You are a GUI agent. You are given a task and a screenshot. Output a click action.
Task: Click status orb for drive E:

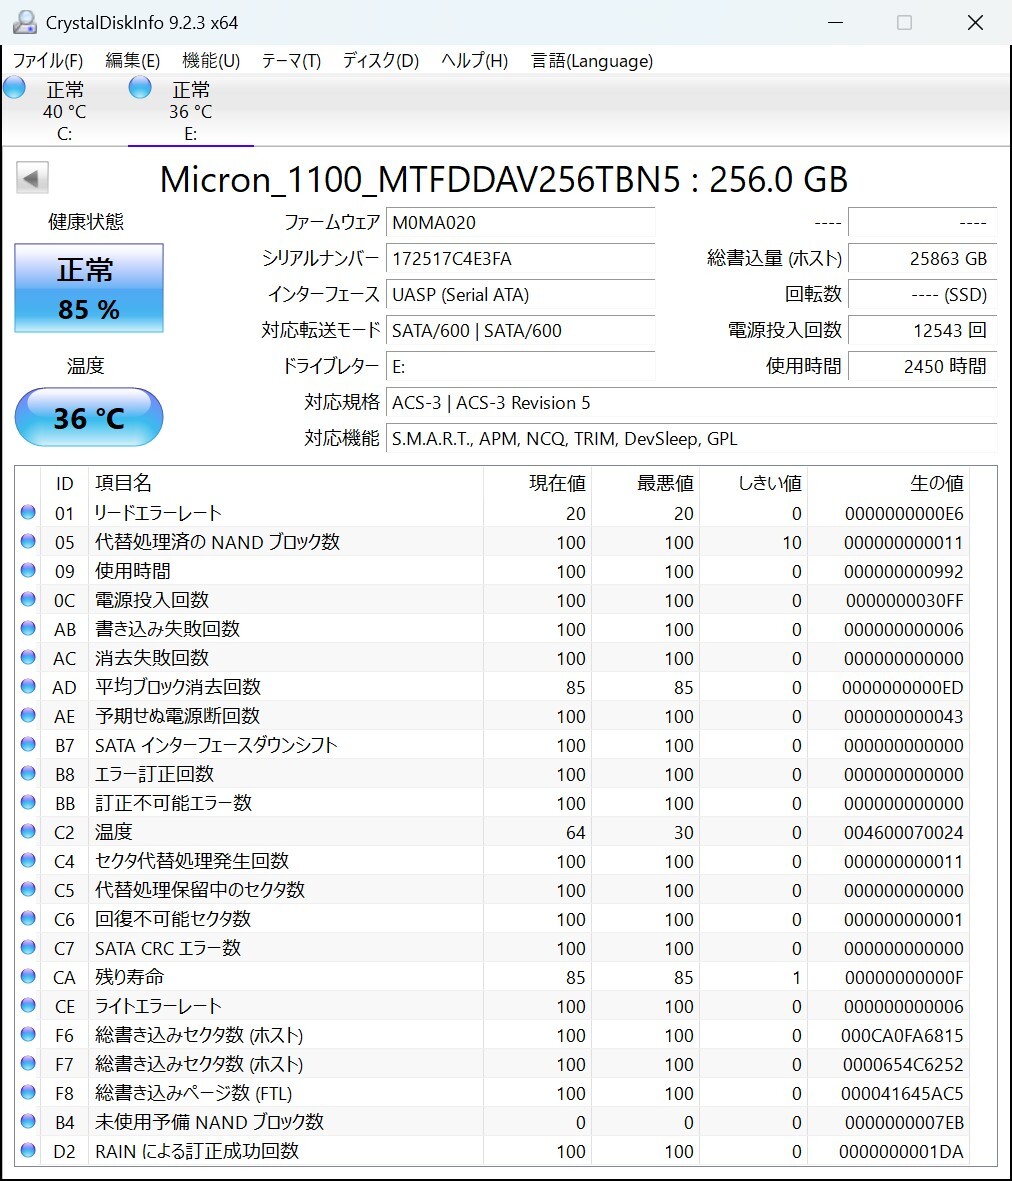(140, 88)
